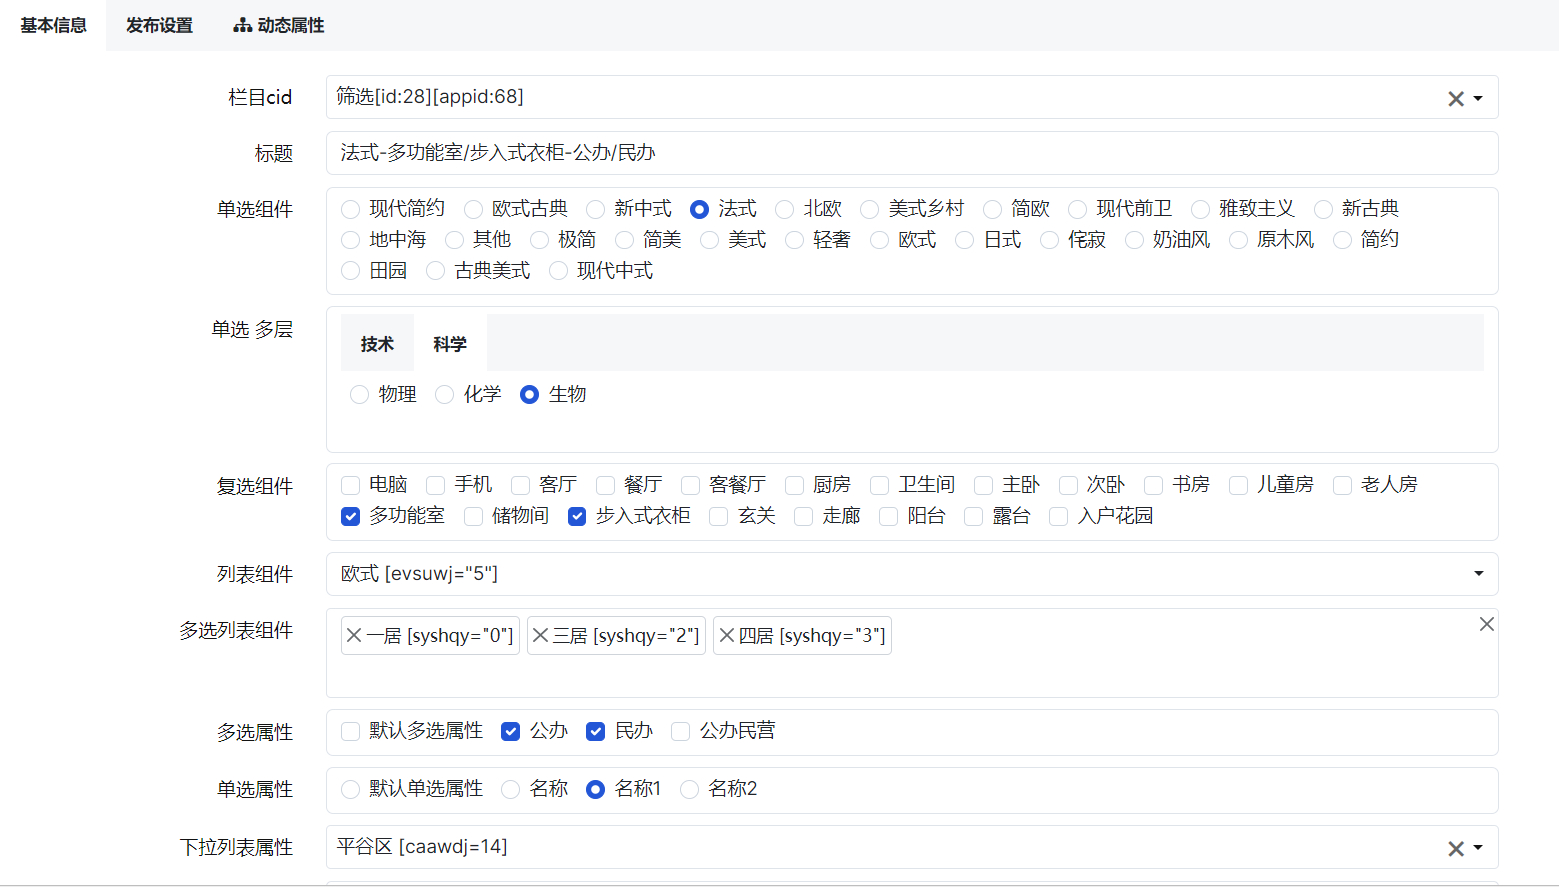Image resolution: width=1559 pixels, height=887 pixels.
Task: Clear the 下拉列表属性 selection with X icon
Action: [1455, 848]
